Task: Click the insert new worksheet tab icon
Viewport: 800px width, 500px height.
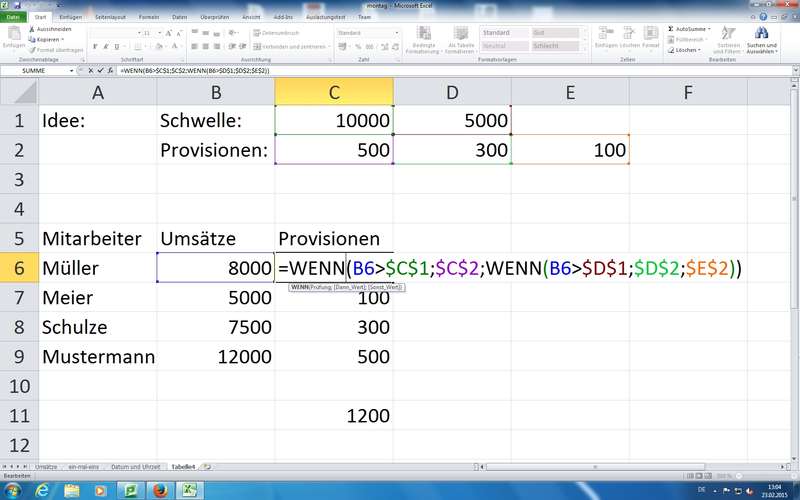Action: [x=207, y=467]
